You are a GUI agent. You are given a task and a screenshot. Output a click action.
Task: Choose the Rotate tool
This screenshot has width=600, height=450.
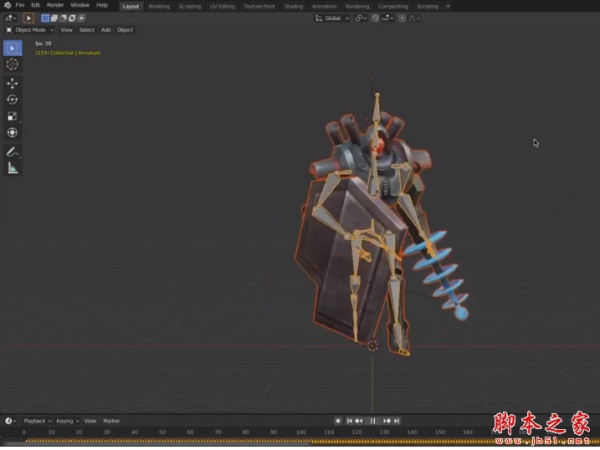[x=12, y=99]
